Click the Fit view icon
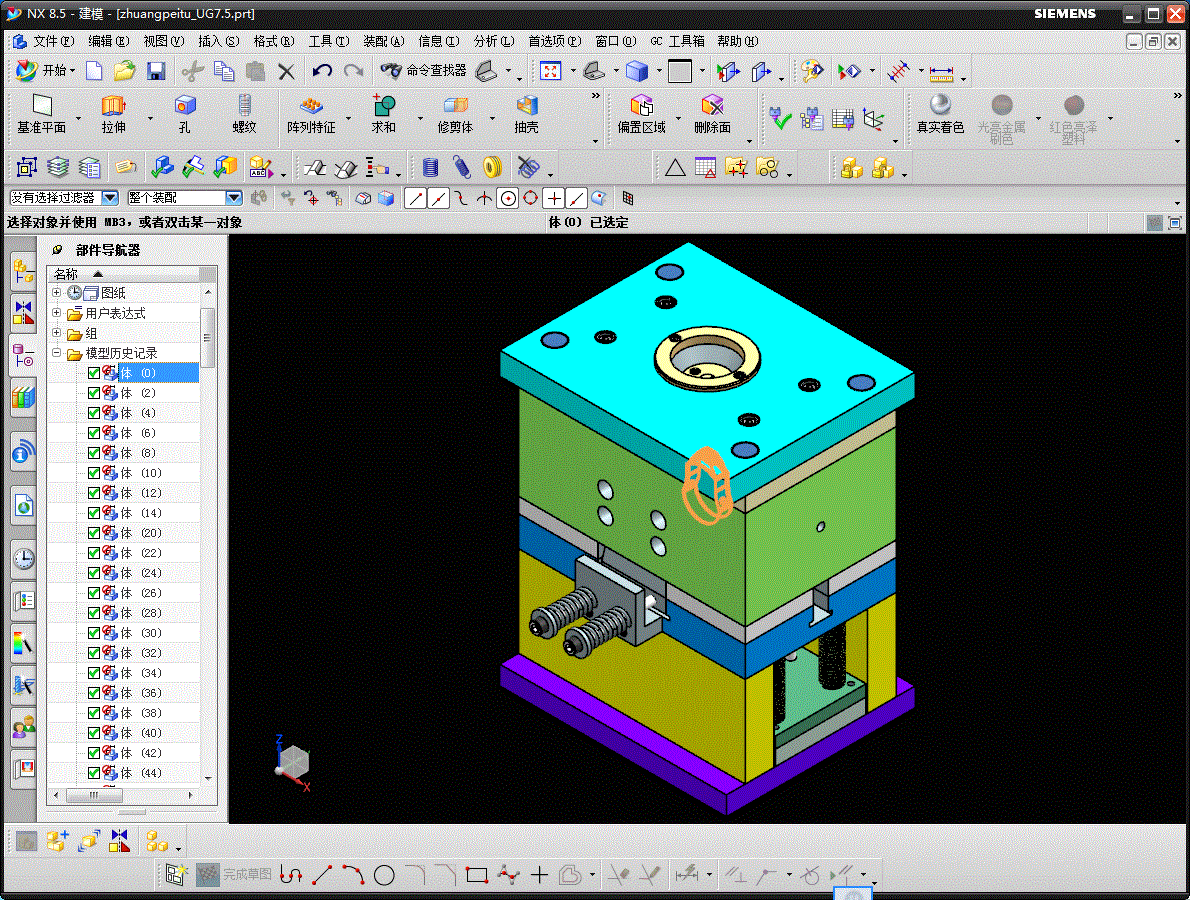 550,71
